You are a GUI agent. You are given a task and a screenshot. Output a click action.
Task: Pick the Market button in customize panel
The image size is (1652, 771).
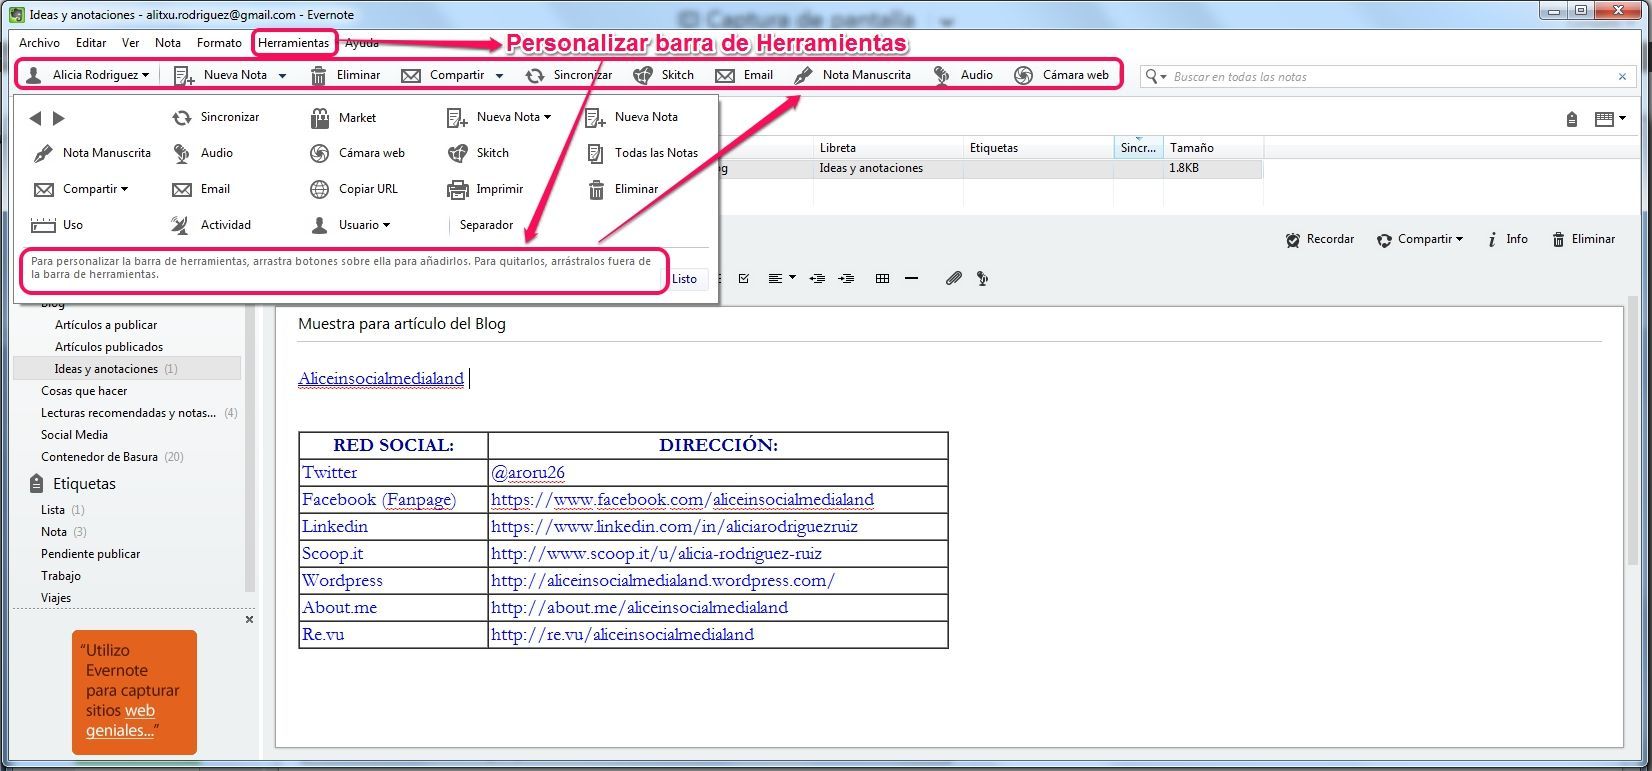coord(343,118)
